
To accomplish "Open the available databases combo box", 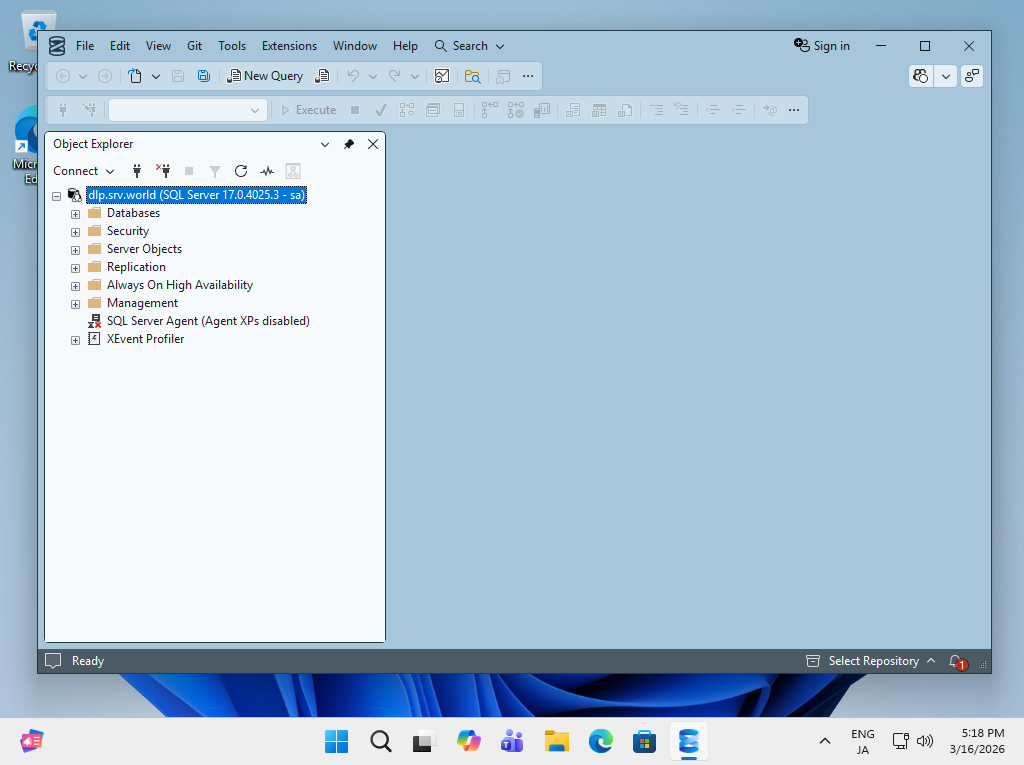I will pyautogui.click(x=188, y=110).
